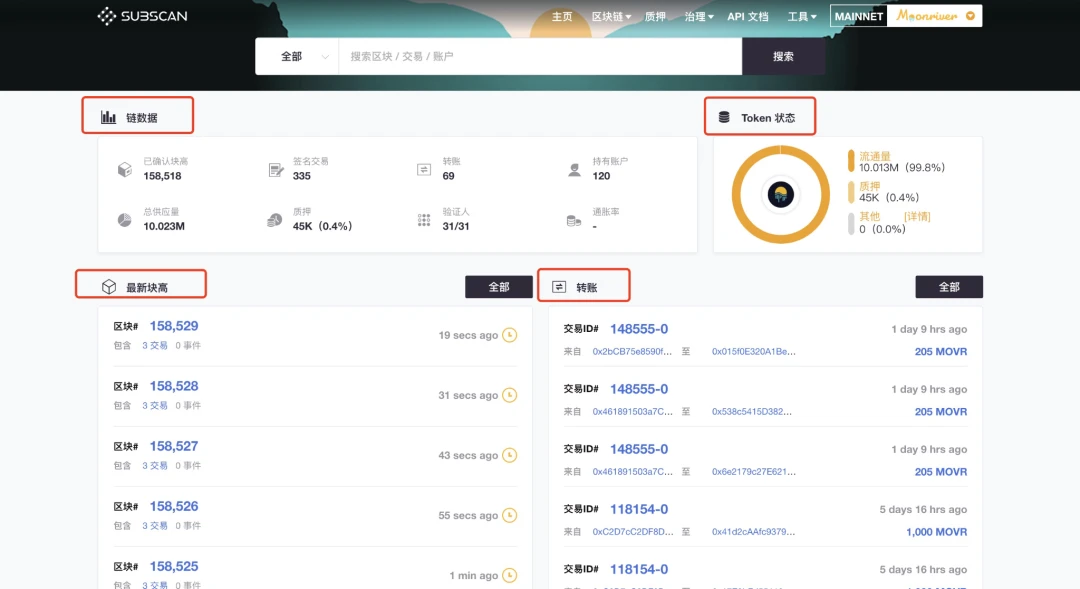The width and height of the screenshot is (1080, 589).
Task: Click the clock icon for block 158,529
Action: coord(510,335)
